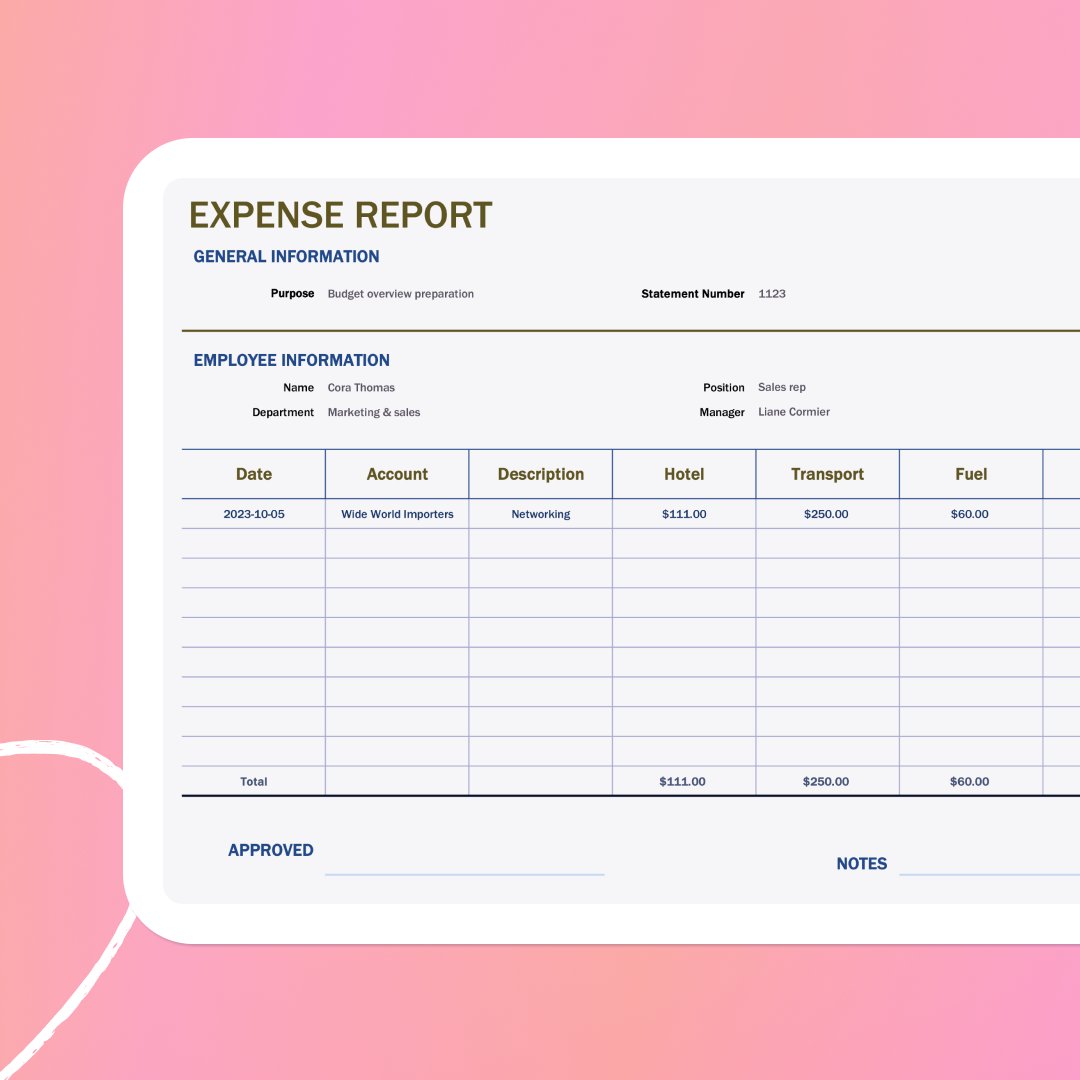Viewport: 1080px width, 1080px height.
Task: Select the GENERAL INFORMATION heading
Action: [286, 257]
